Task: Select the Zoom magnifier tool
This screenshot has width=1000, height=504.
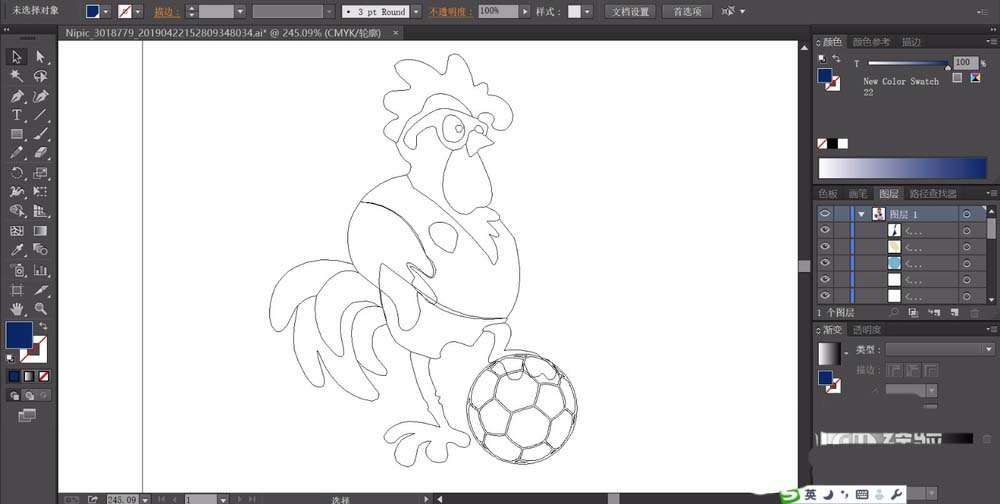Action: click(x=41, y=309)
